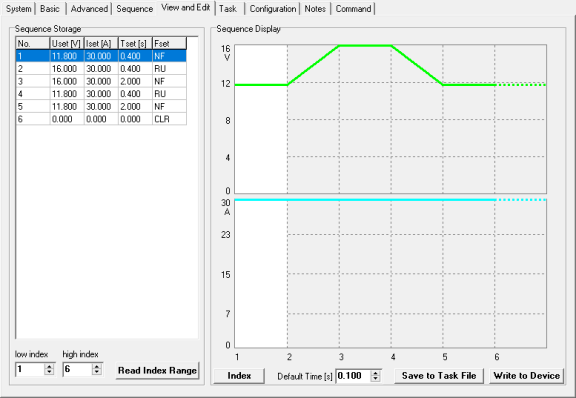Switch to the System tab
This screenshot has width=576, height=398.
click(x=18, y=8)
